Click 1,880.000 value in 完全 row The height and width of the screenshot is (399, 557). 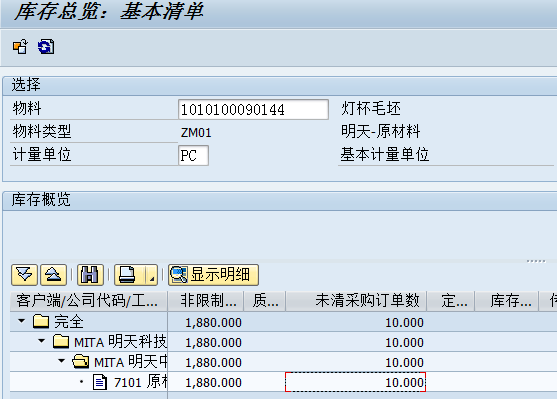point(213,322)
